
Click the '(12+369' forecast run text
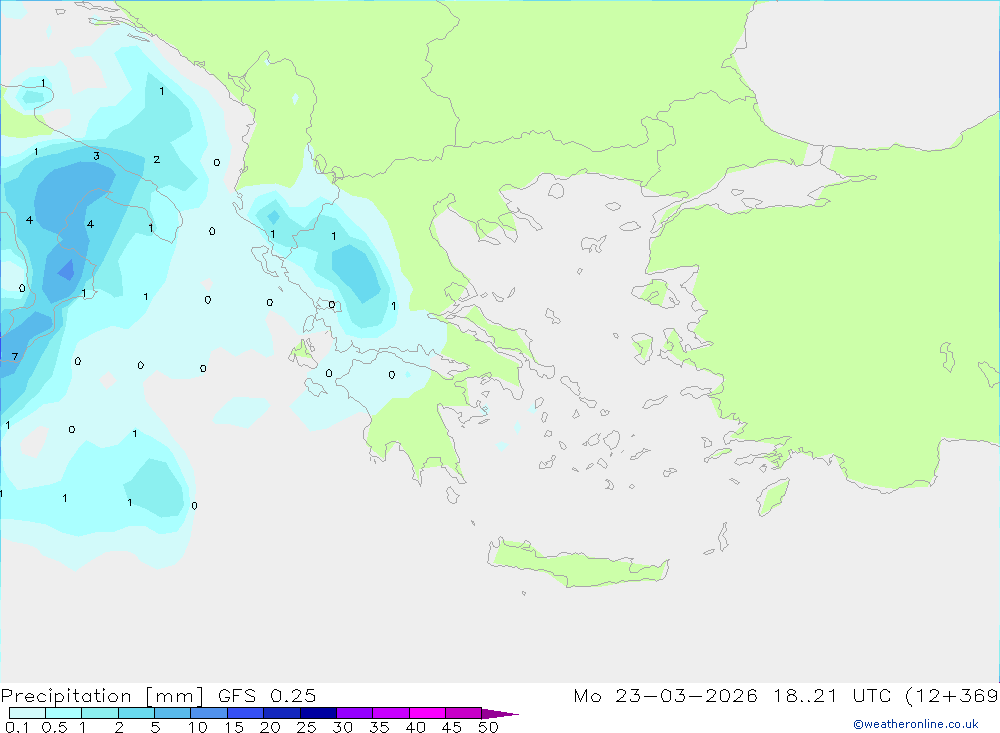pyautogui.click(x=952, y=696)
